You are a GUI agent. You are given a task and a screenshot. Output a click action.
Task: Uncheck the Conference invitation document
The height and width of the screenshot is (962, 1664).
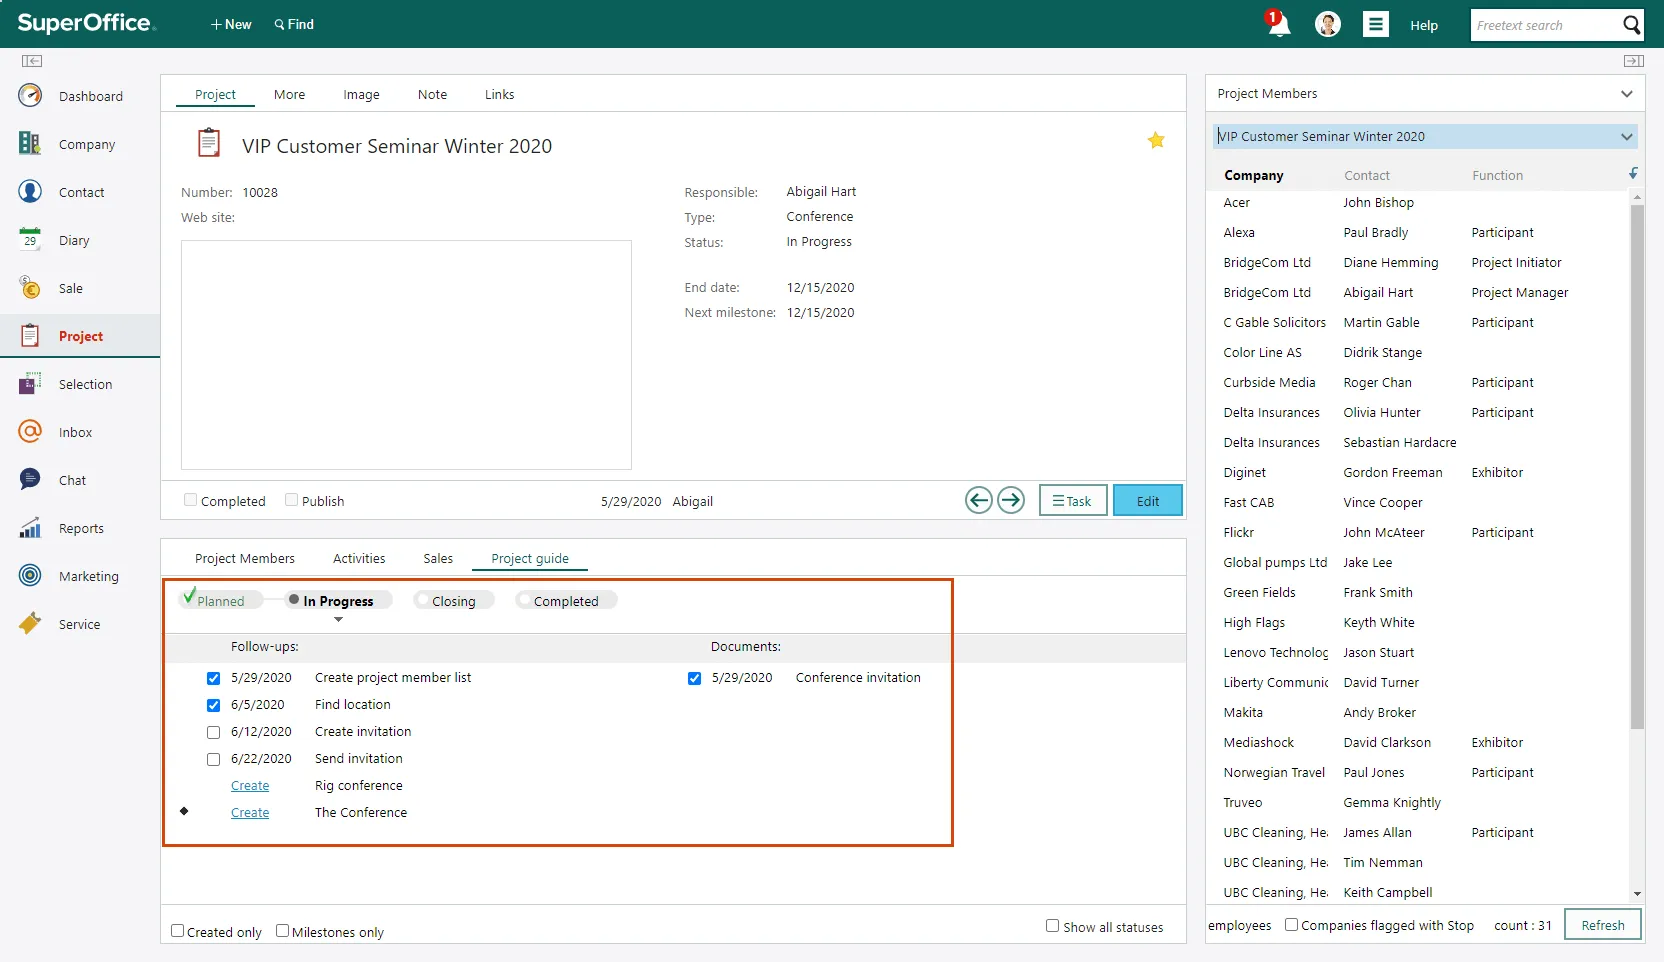tap(694, 678)
